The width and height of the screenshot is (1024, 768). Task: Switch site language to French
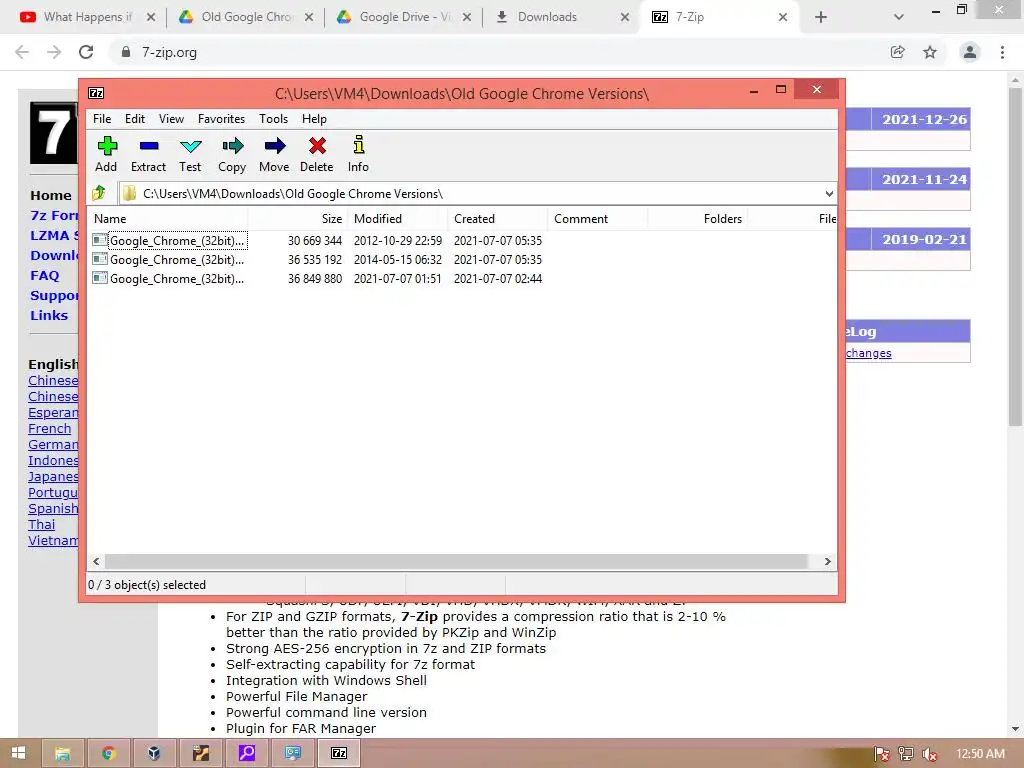50,428
